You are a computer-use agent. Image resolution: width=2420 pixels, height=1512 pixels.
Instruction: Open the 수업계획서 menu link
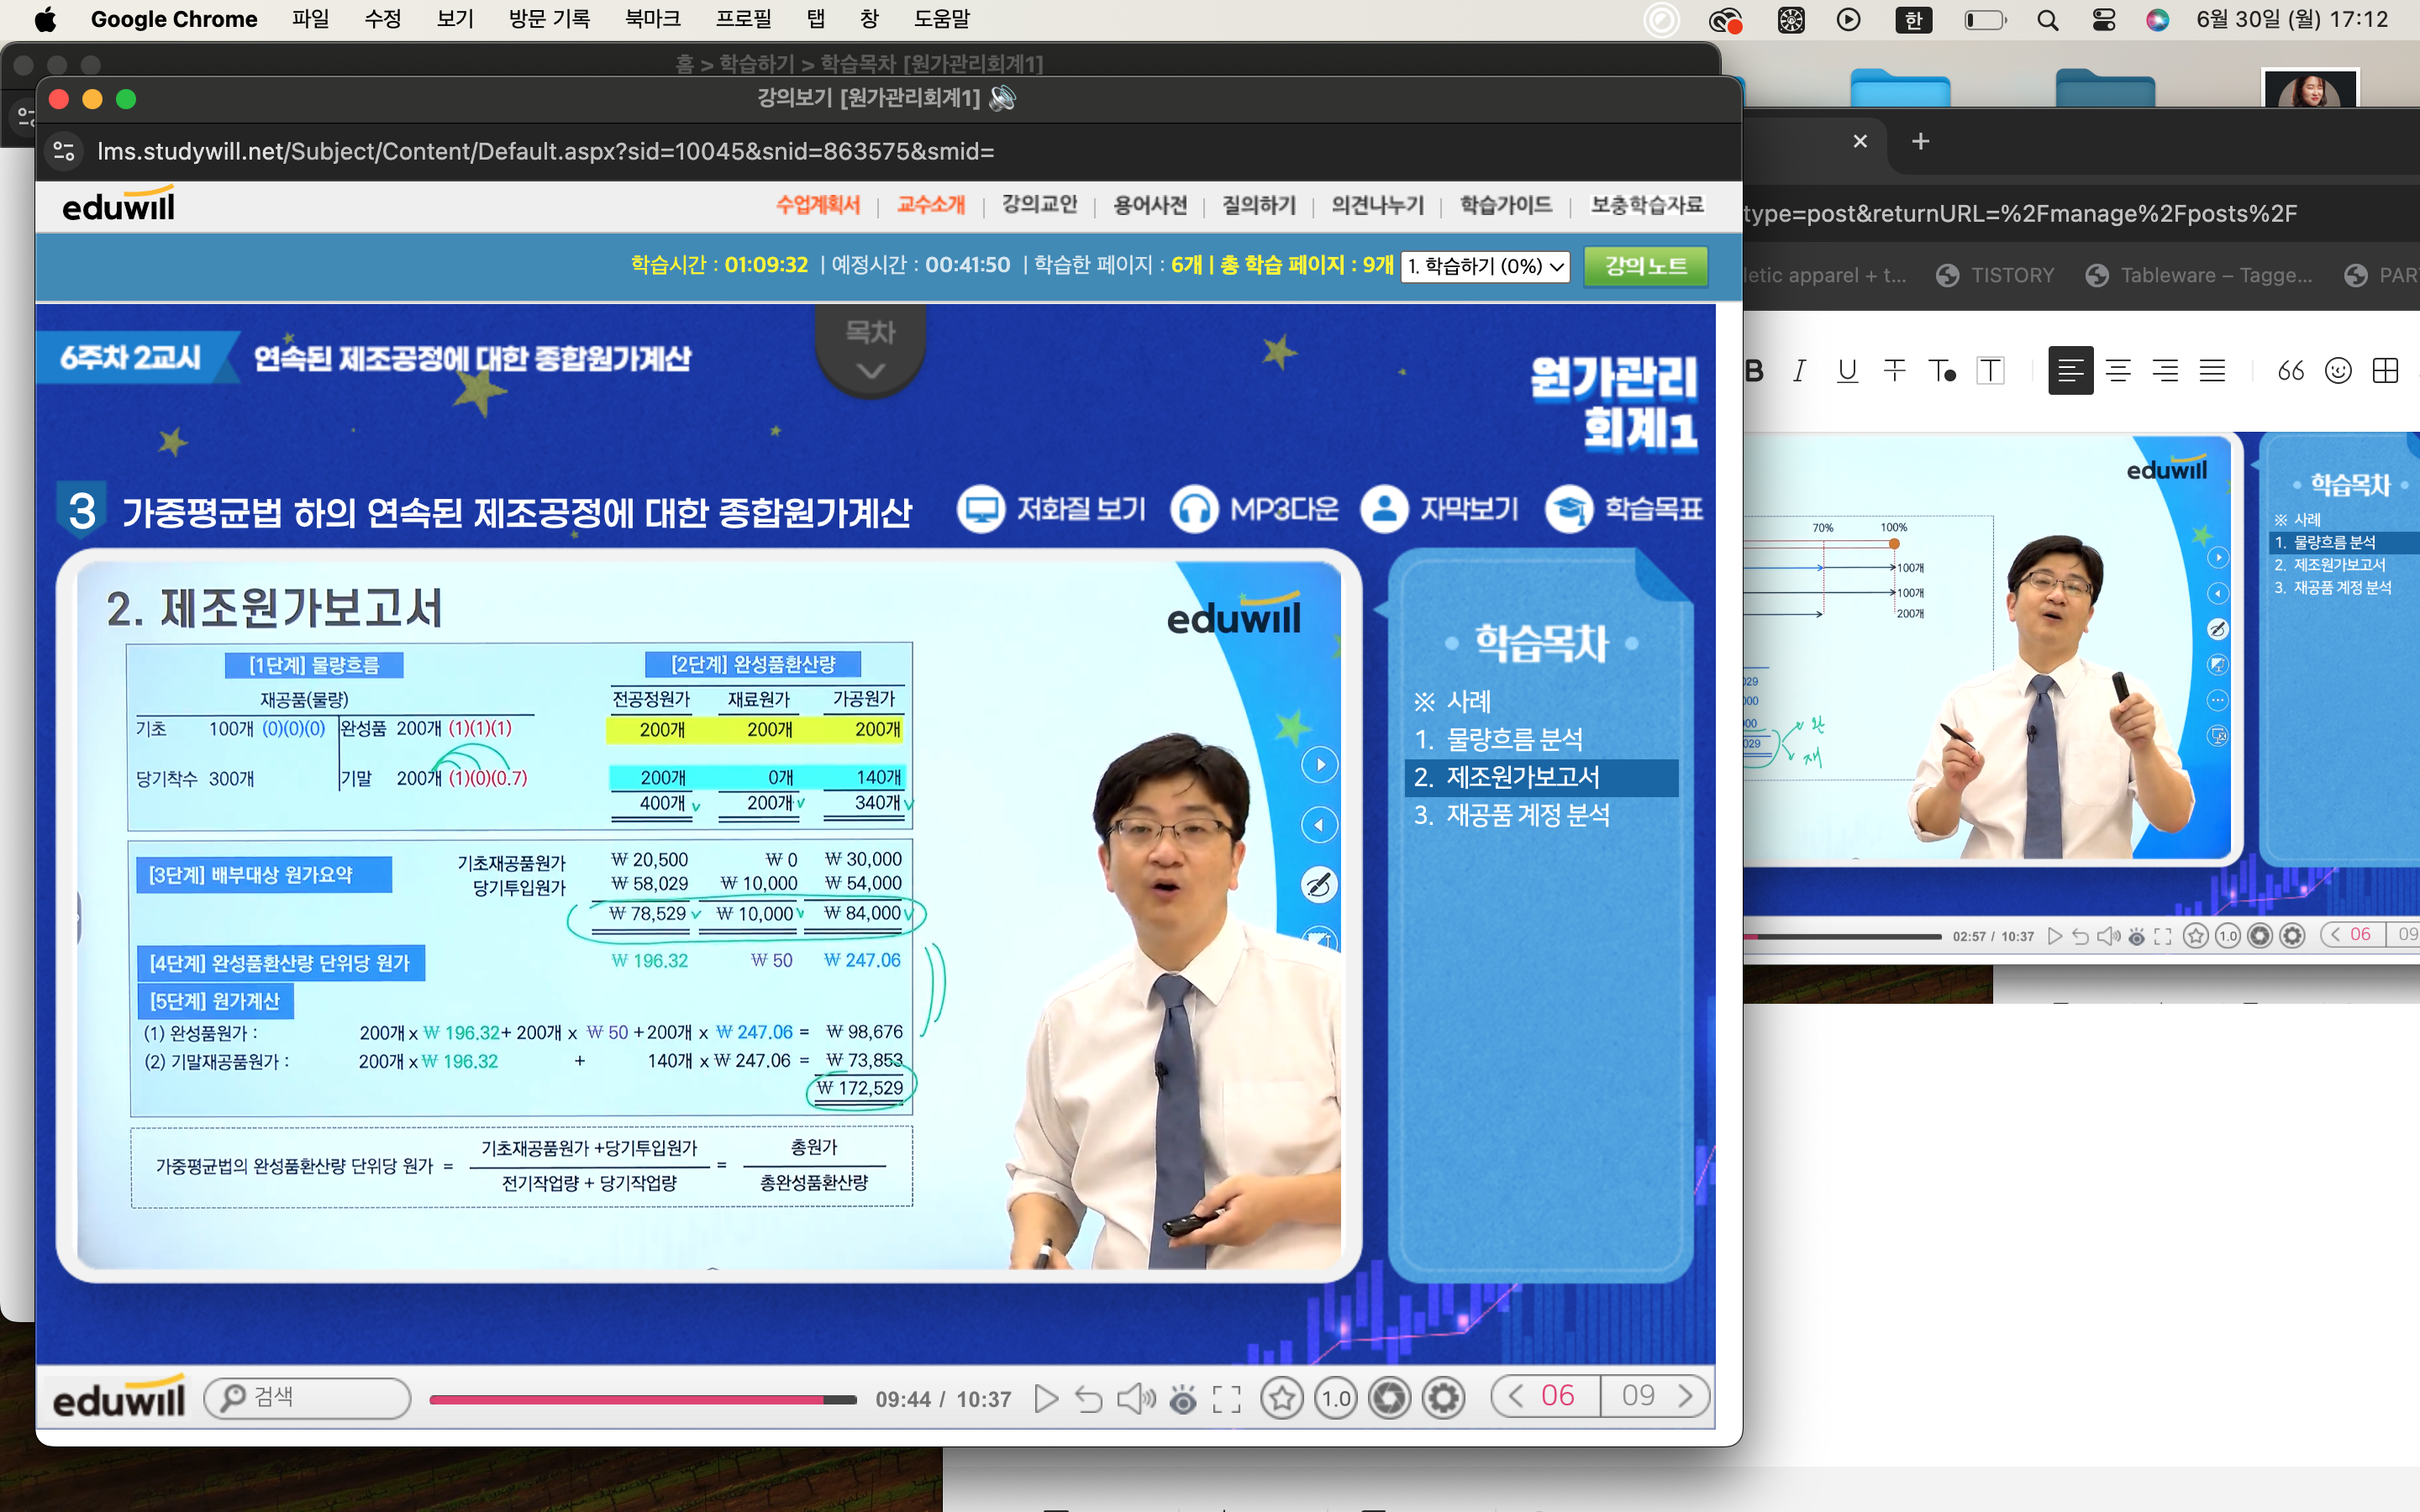pyautogui.click(x=817, y=205)
